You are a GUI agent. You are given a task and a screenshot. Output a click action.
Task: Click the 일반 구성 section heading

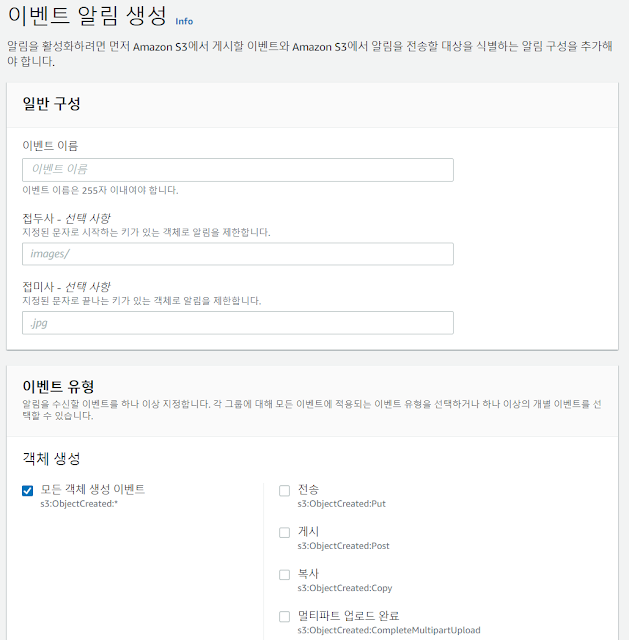click(51, 104)
